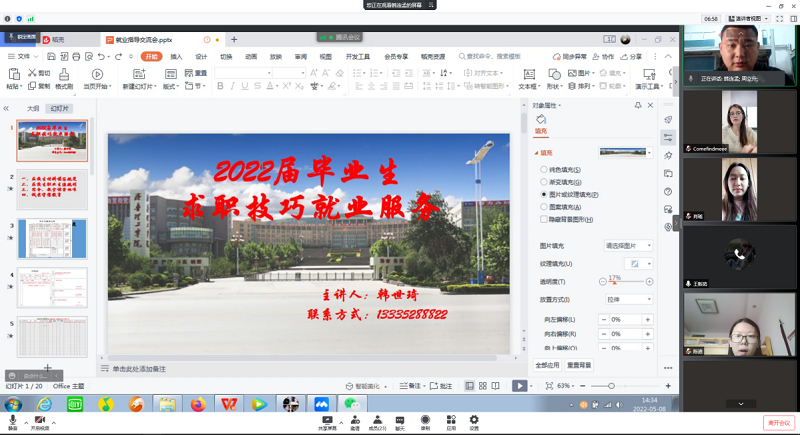Click the 全部应用 apply to all button

coord(547,365)
